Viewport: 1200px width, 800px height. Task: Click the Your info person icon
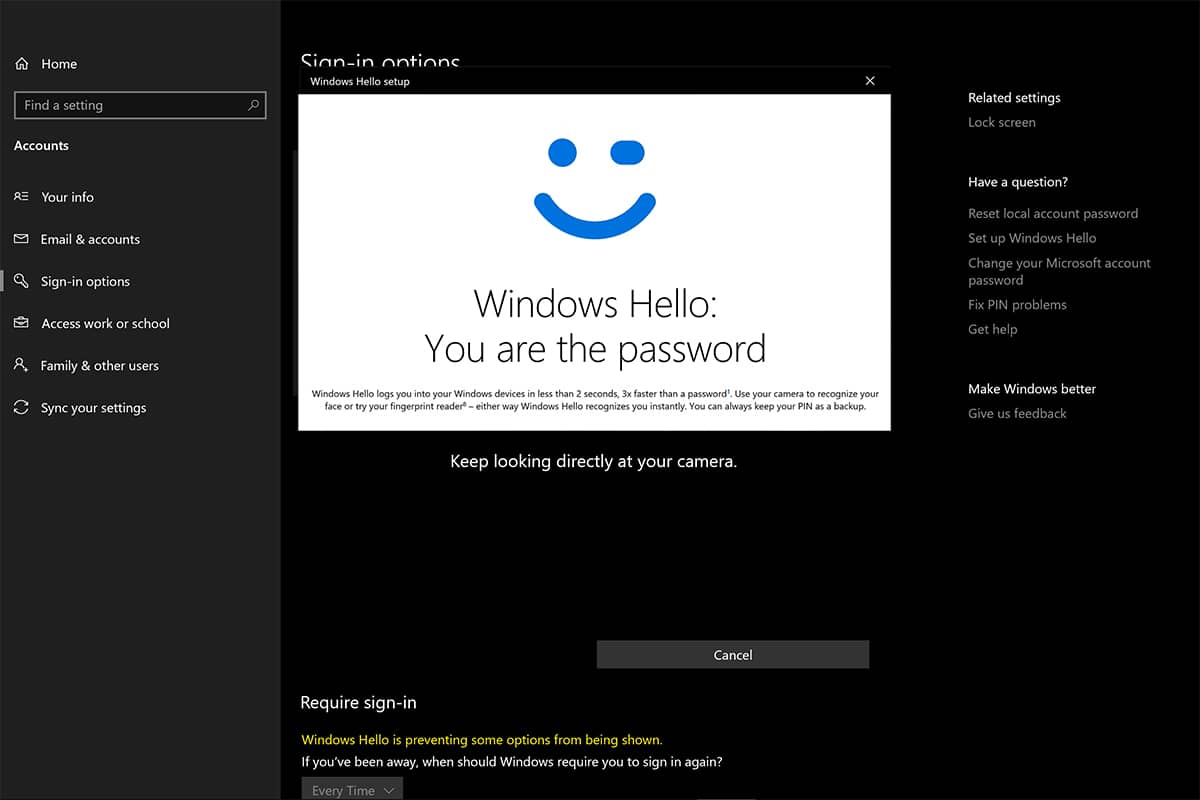point(21,197)
